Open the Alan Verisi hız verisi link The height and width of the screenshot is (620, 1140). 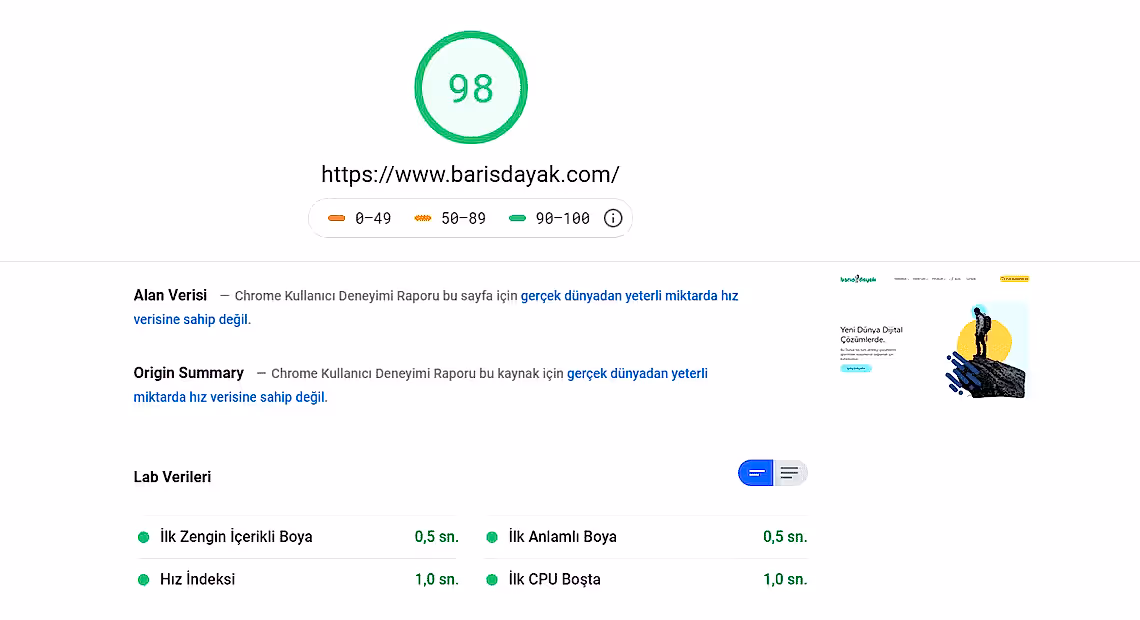click(629, 295)
